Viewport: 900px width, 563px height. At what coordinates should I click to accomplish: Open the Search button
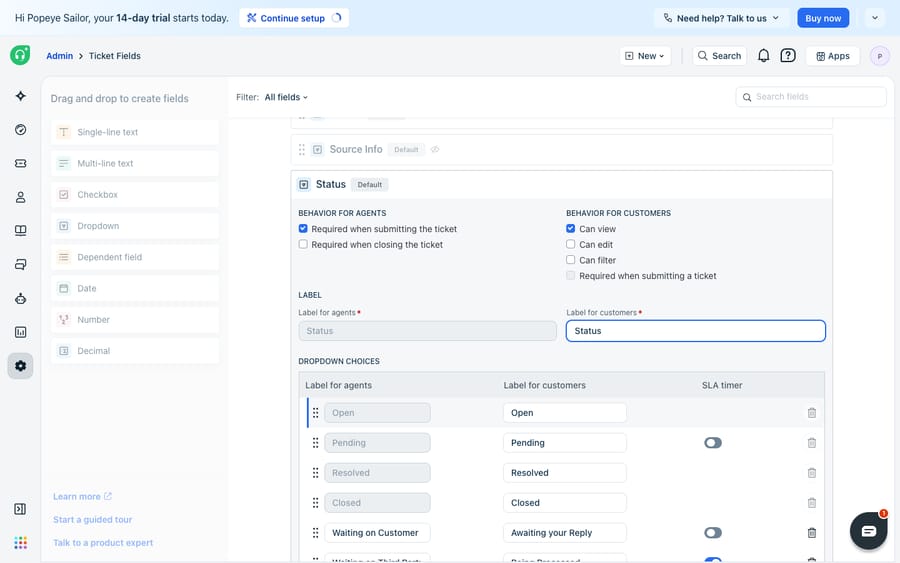(x=719, y=56)
